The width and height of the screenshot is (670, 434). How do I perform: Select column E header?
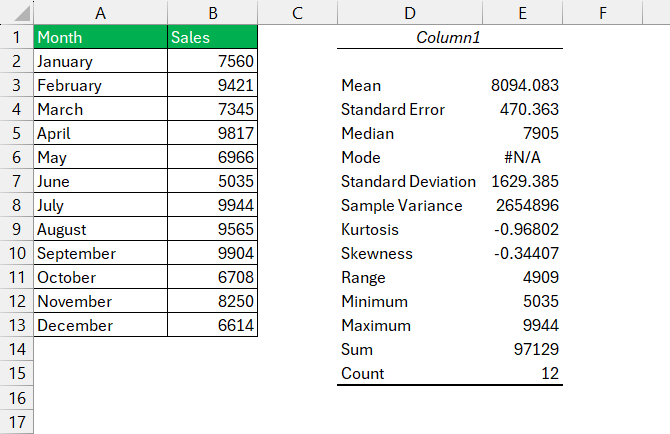523,12
